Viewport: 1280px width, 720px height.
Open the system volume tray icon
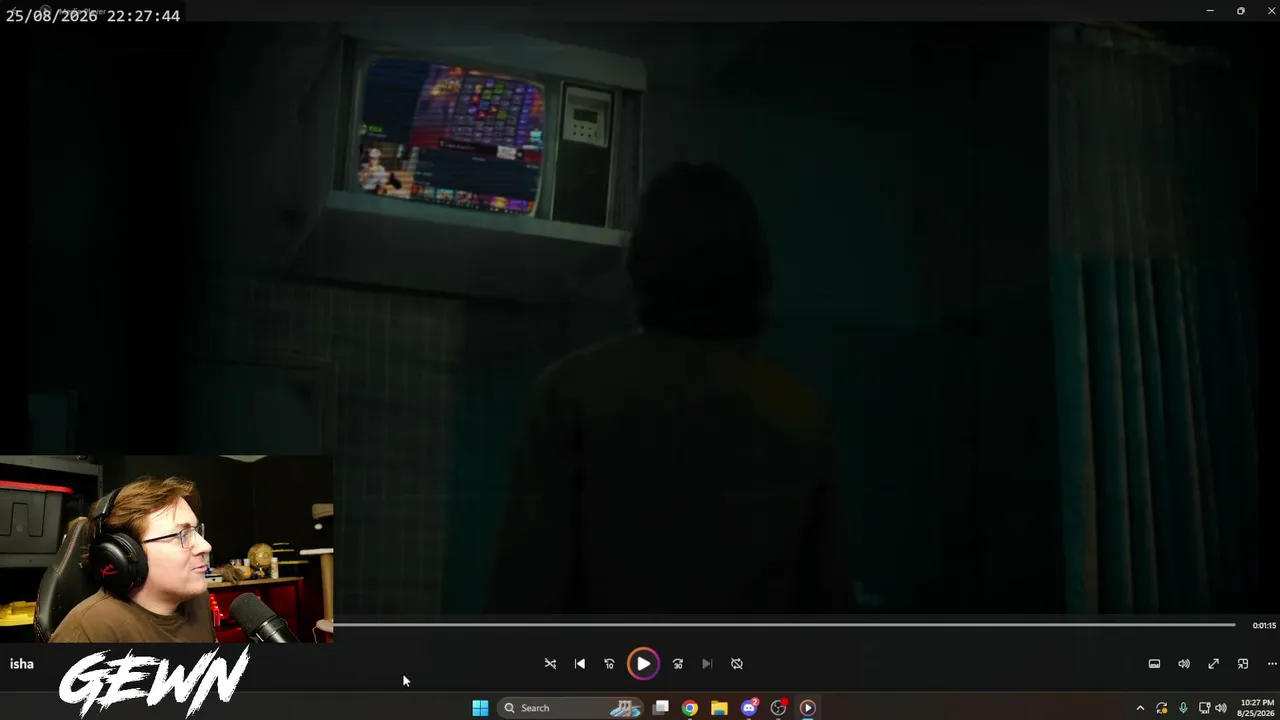1220,708
